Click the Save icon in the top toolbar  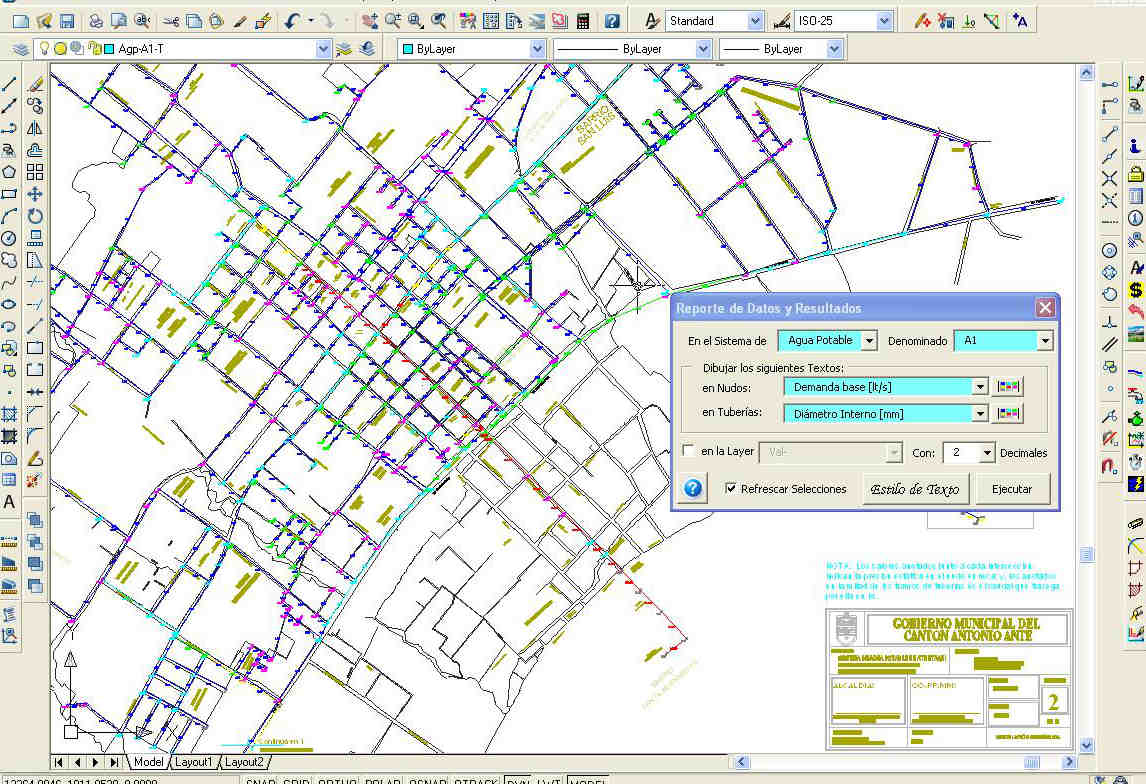tap(67, 21)
